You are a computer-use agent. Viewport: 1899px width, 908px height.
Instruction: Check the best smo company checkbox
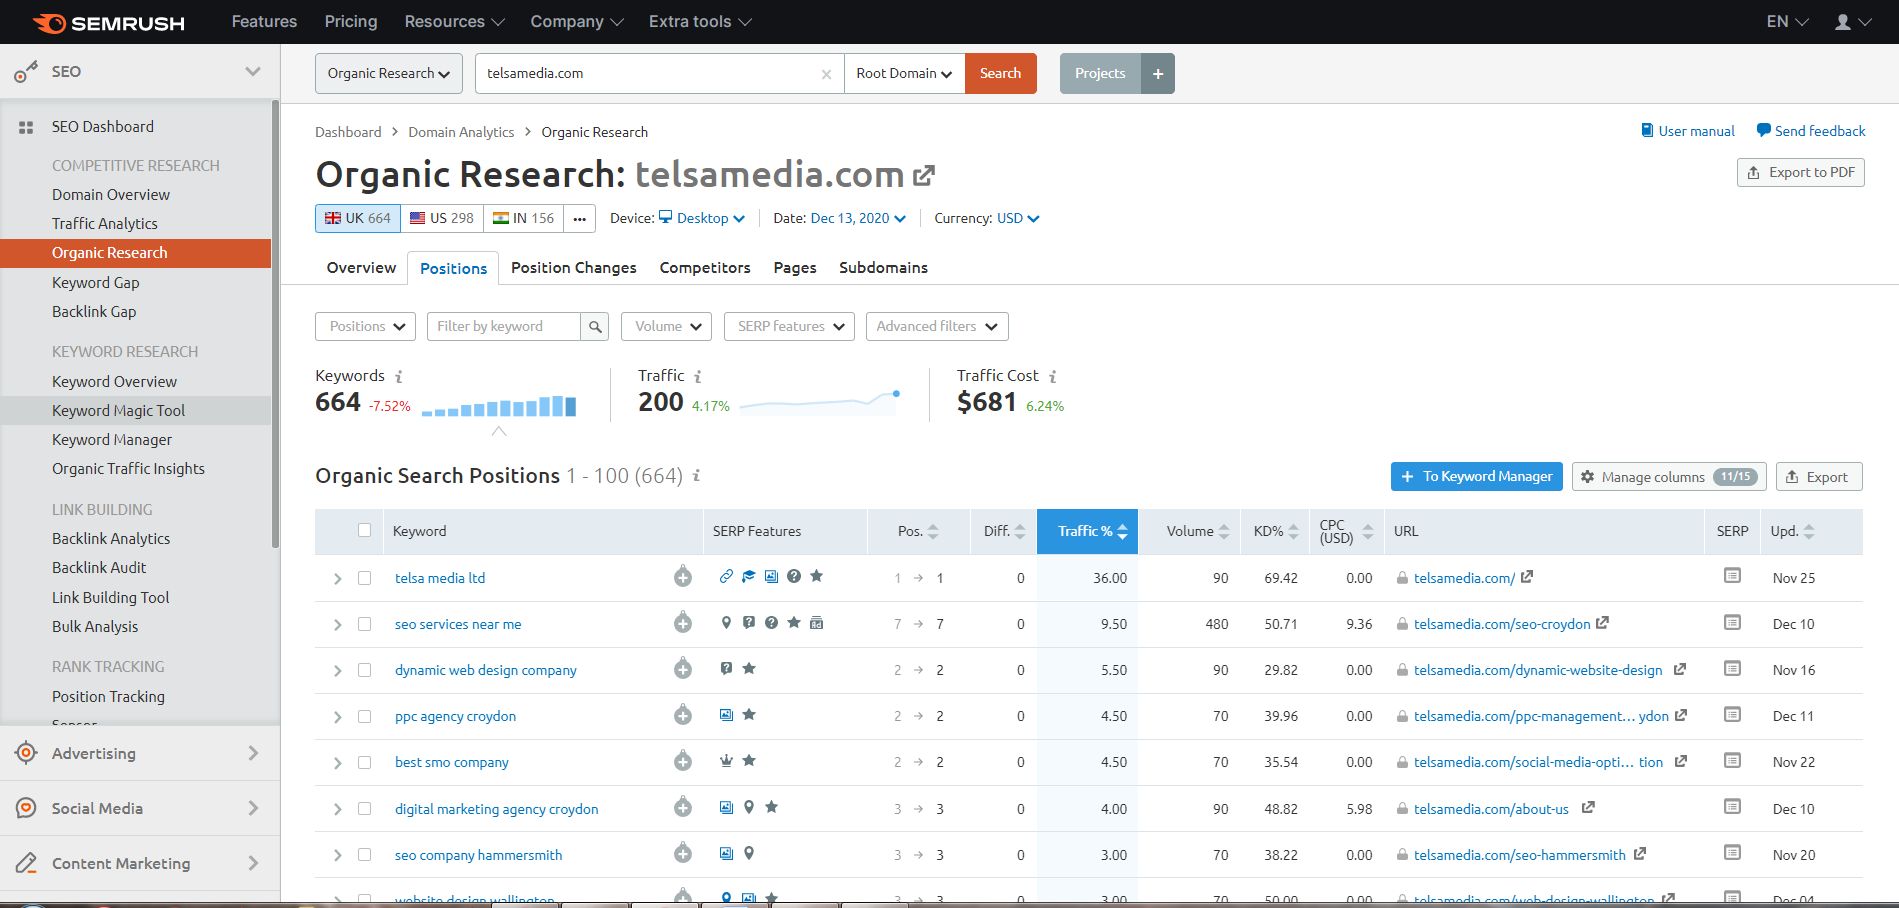(365, 762)
